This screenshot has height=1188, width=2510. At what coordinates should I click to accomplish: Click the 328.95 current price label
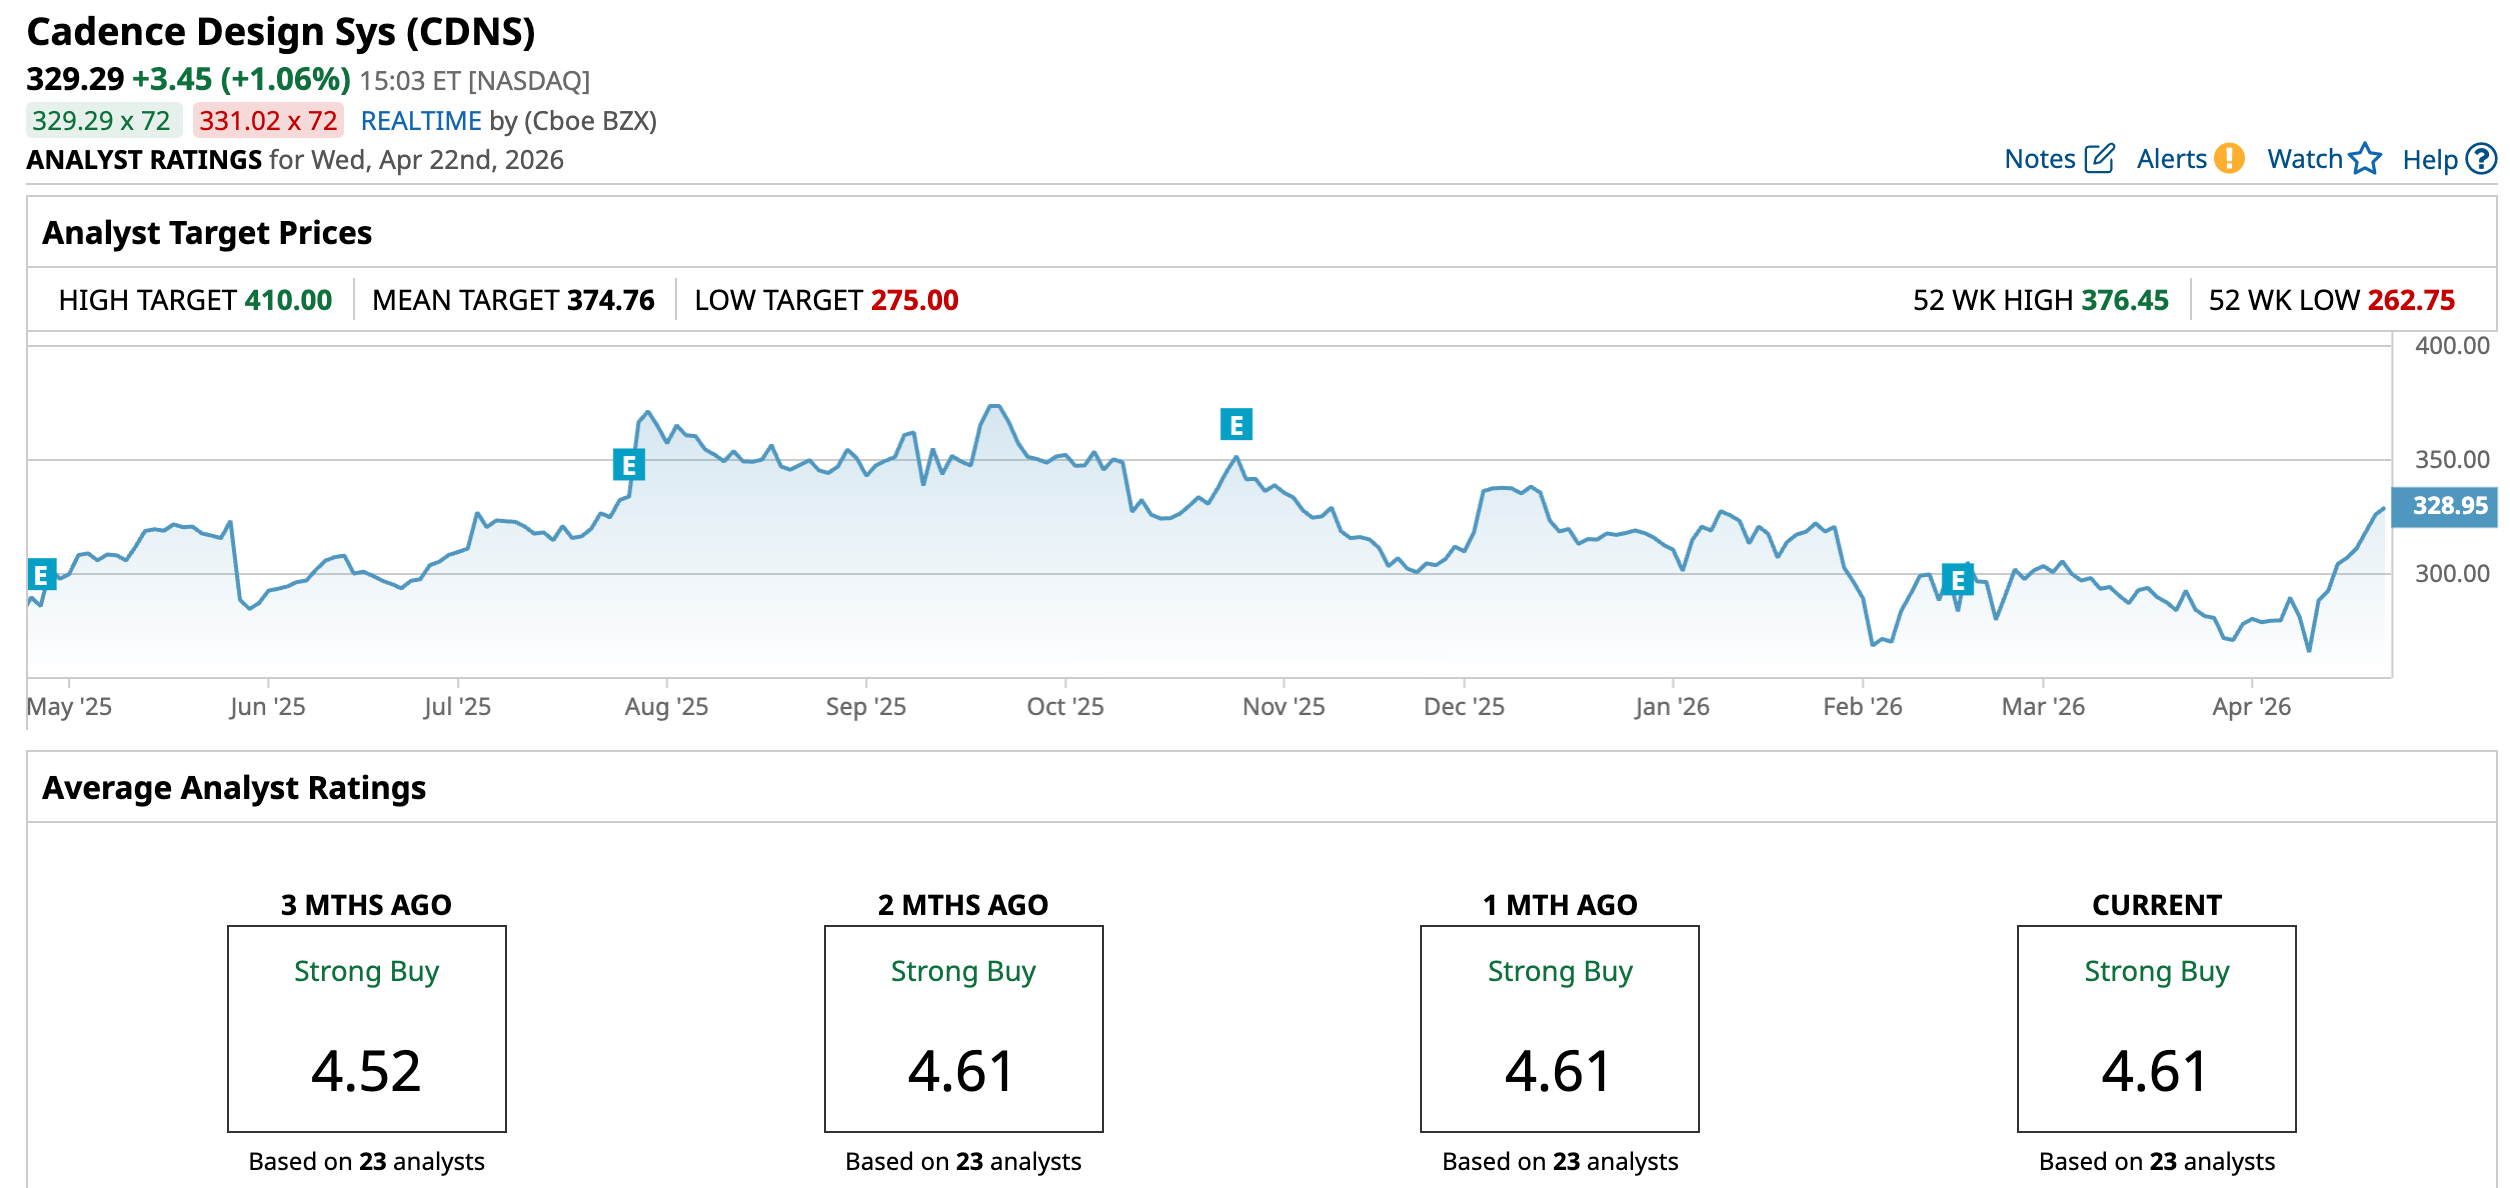tap(2449, 506)
